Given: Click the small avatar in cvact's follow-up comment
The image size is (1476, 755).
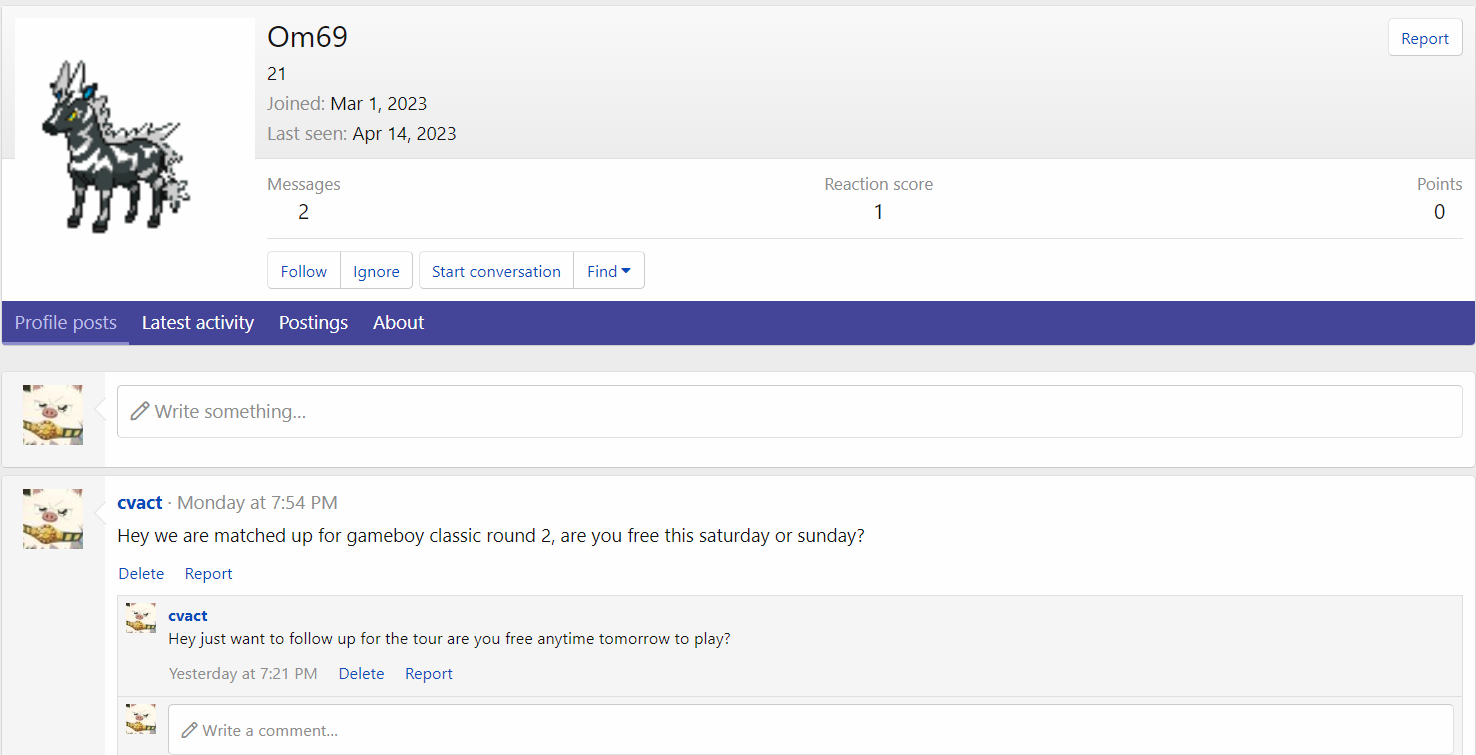Looking at the screenshot, I should 141,618.
